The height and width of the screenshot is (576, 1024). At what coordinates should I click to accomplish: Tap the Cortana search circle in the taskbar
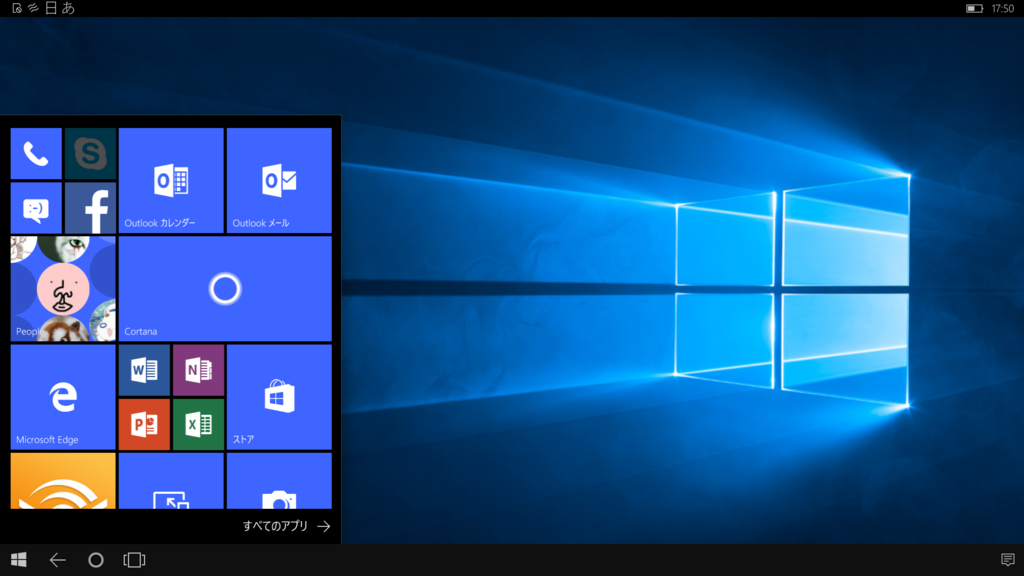(96, 560)
